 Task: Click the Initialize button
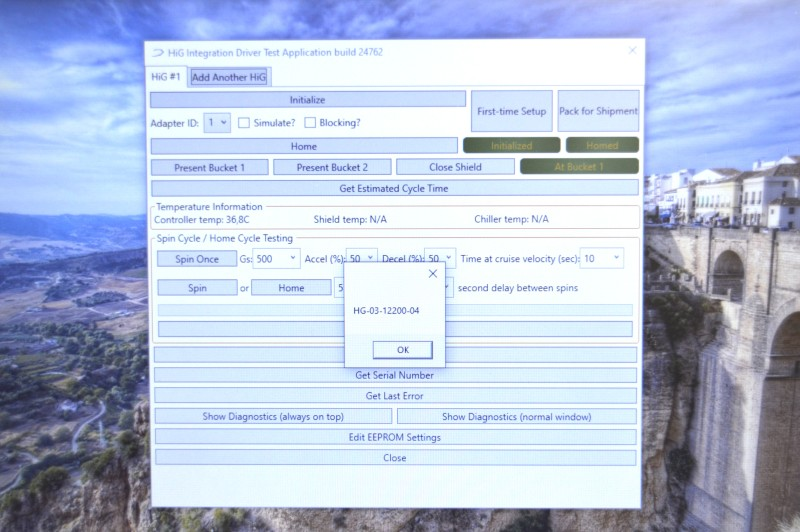308,100
